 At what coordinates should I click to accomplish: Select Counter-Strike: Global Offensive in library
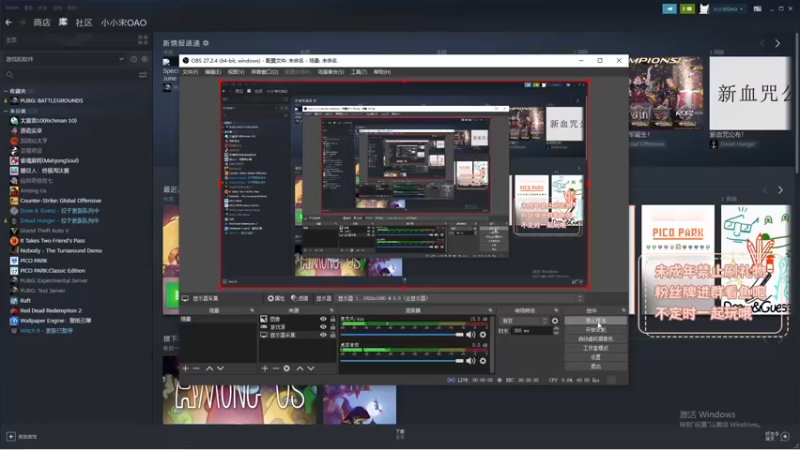pyautogui.click(x=60, y=201)
